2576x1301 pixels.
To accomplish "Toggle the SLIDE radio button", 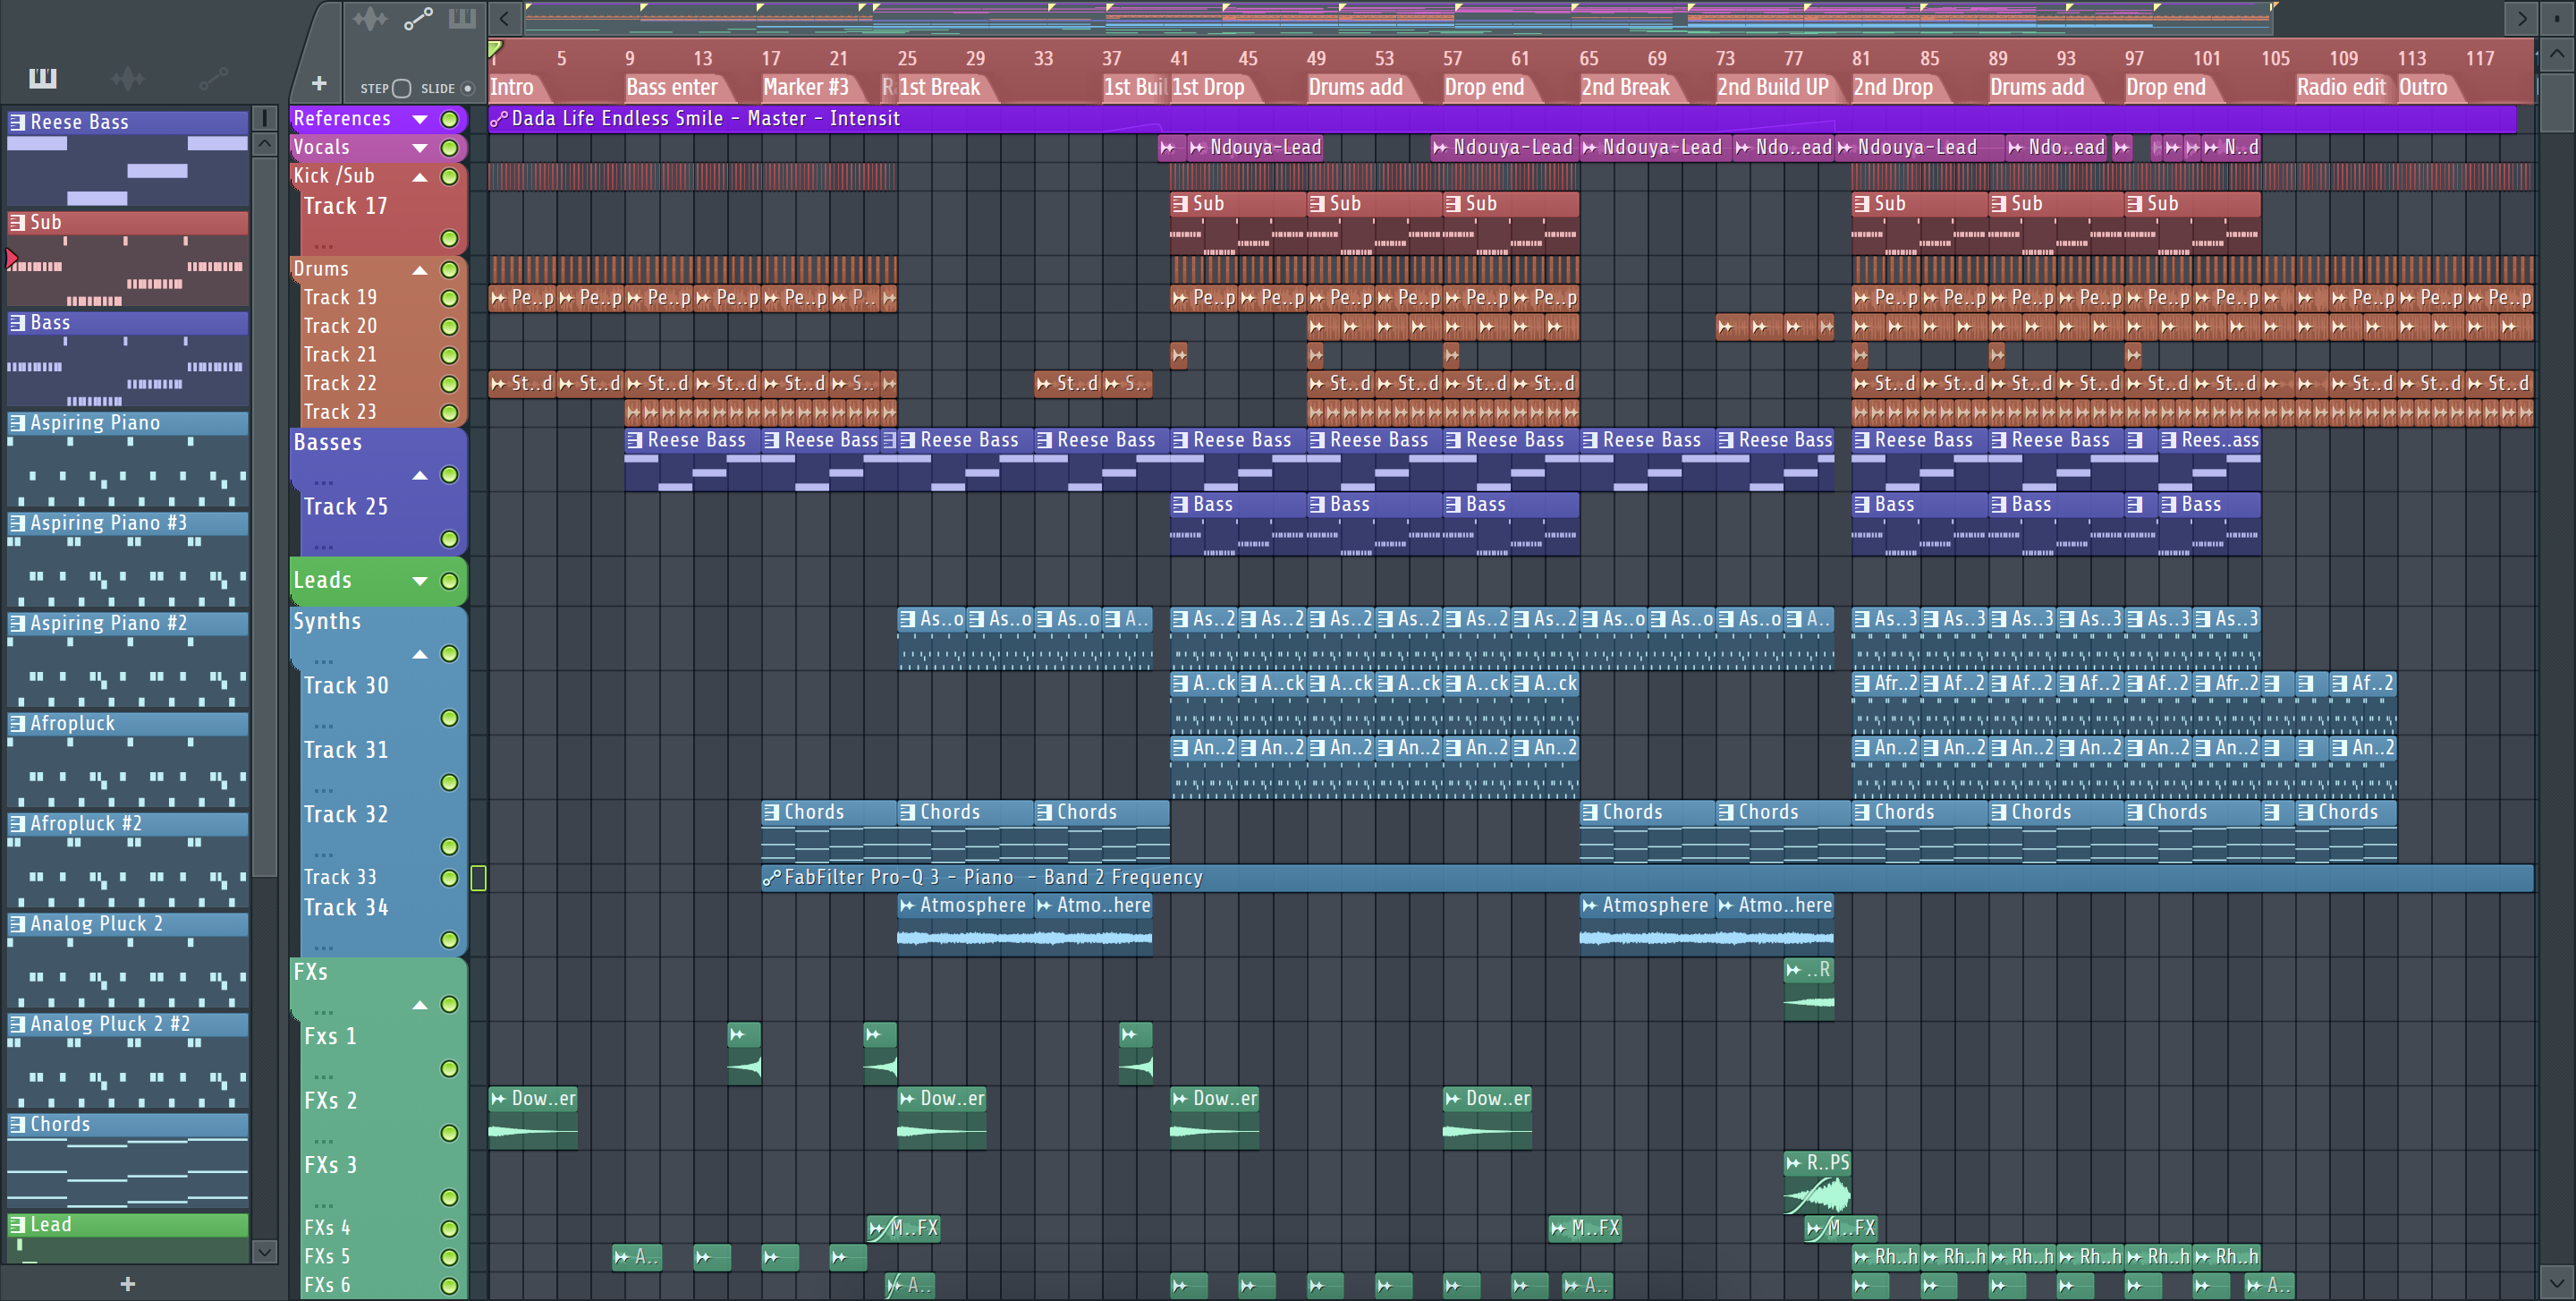I will [467, 88].
